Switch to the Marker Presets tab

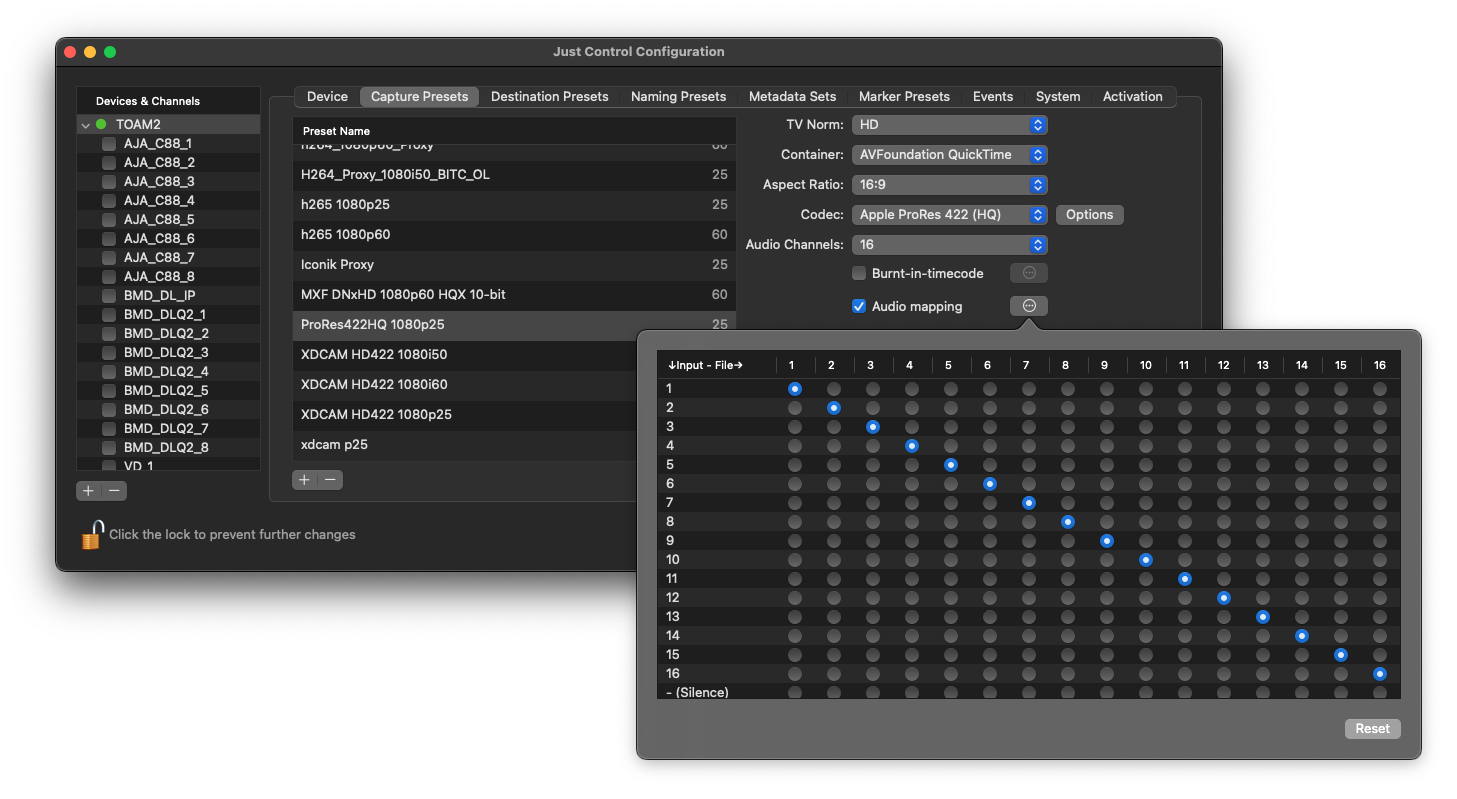coord(904,97)
